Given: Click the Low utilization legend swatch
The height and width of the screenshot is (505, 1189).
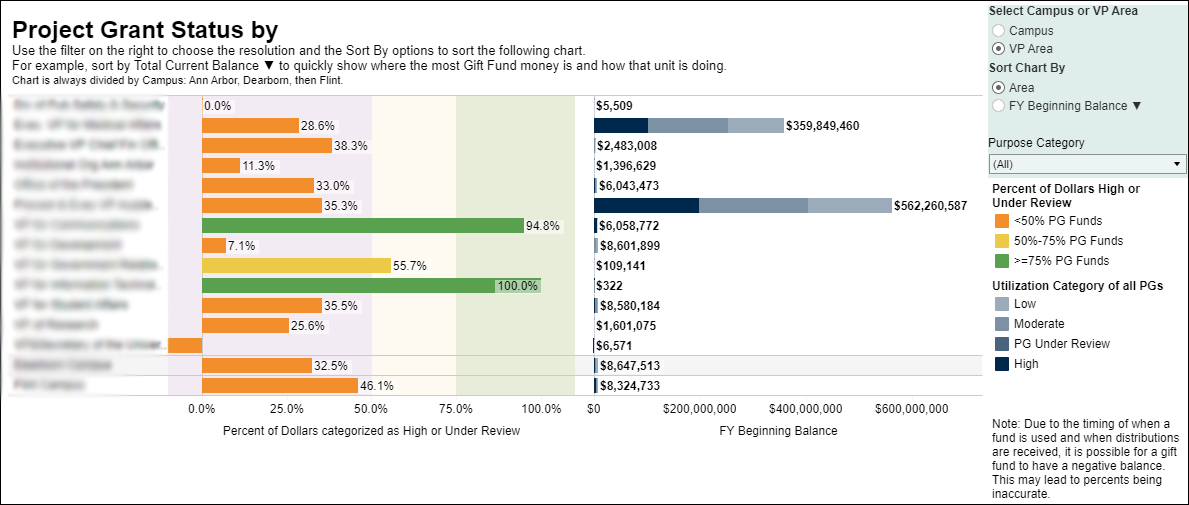Looking at the screenshot, I should (x=1002, y=304).
